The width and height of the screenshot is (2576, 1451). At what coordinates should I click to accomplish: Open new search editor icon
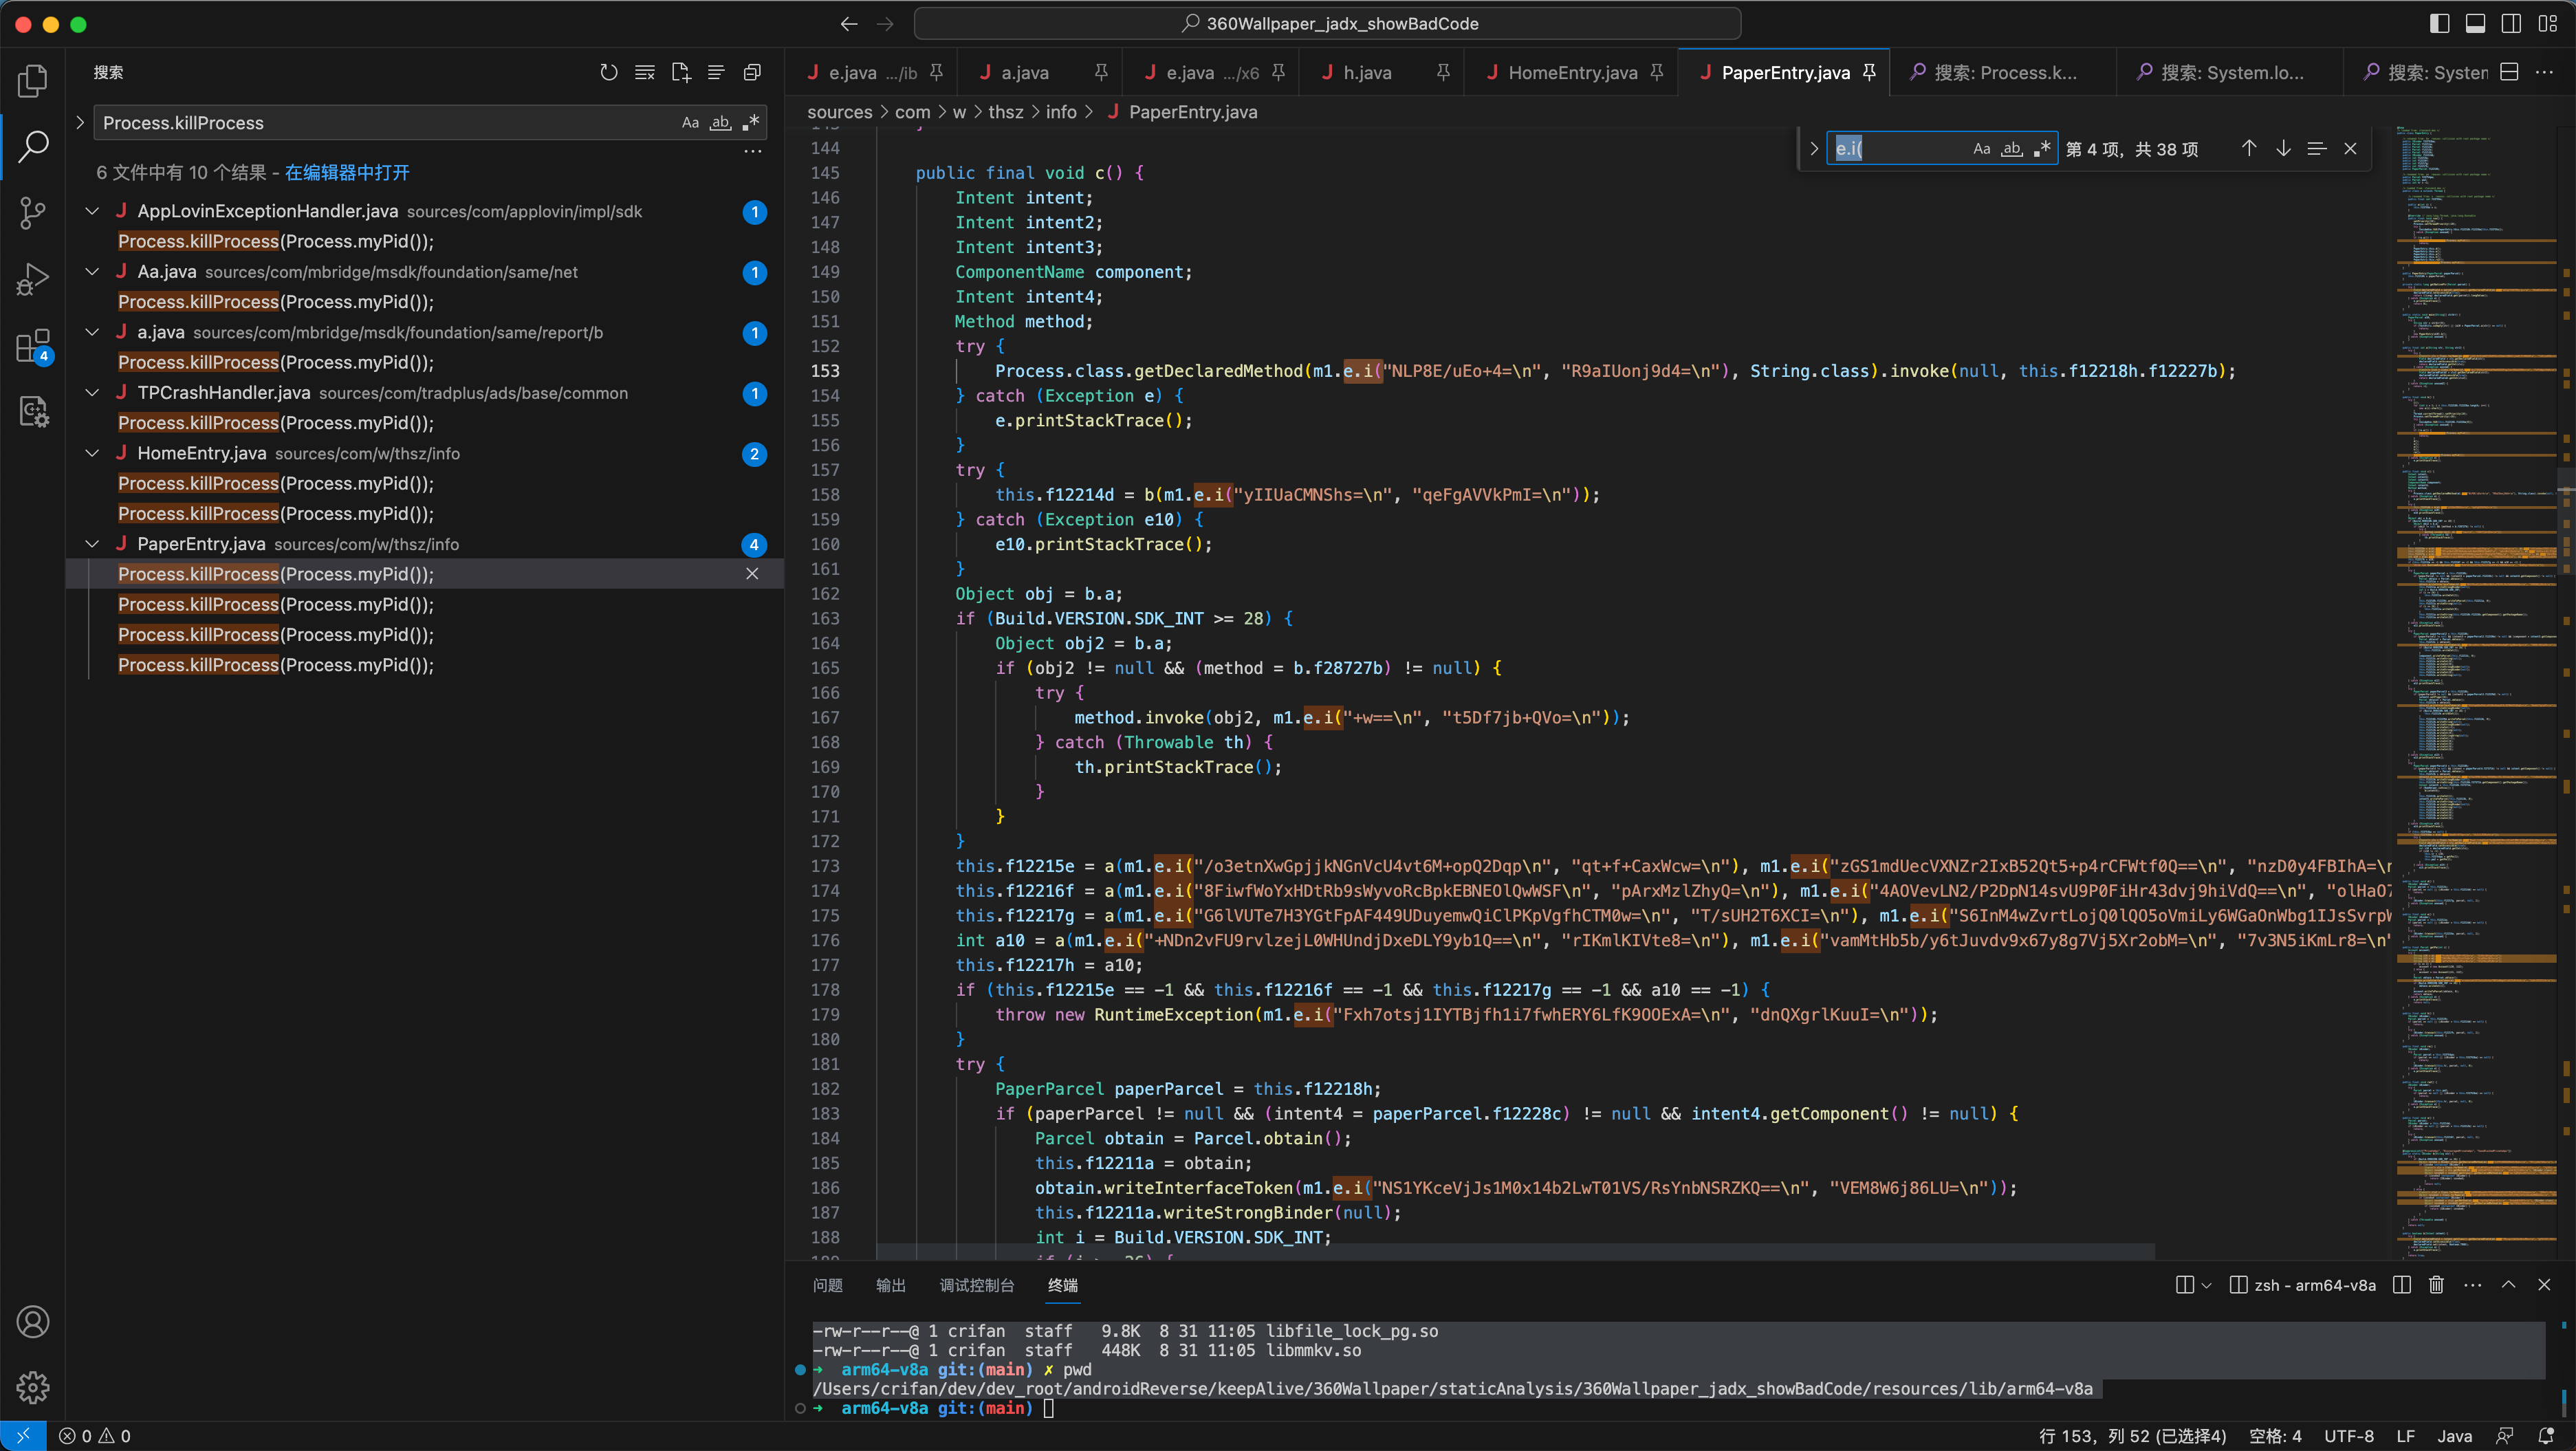pos(681,72)
